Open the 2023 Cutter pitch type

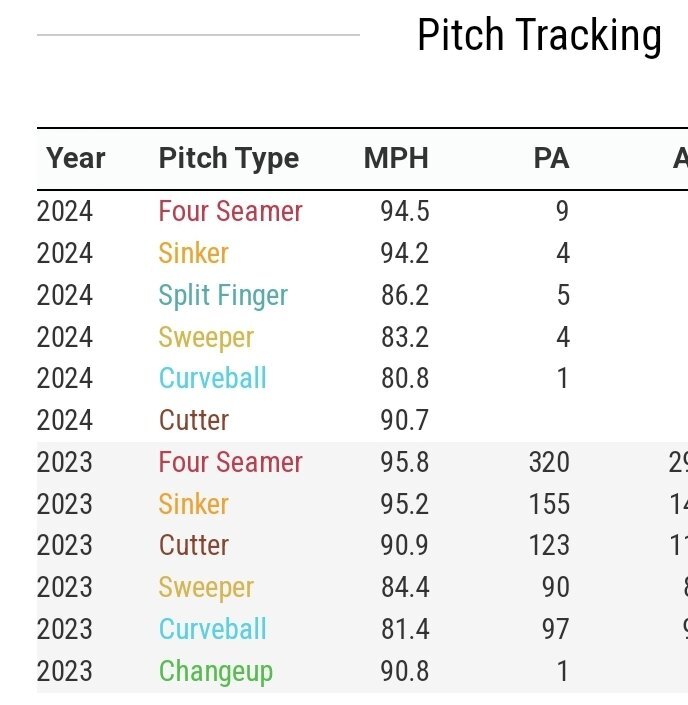tap(193, 546)
